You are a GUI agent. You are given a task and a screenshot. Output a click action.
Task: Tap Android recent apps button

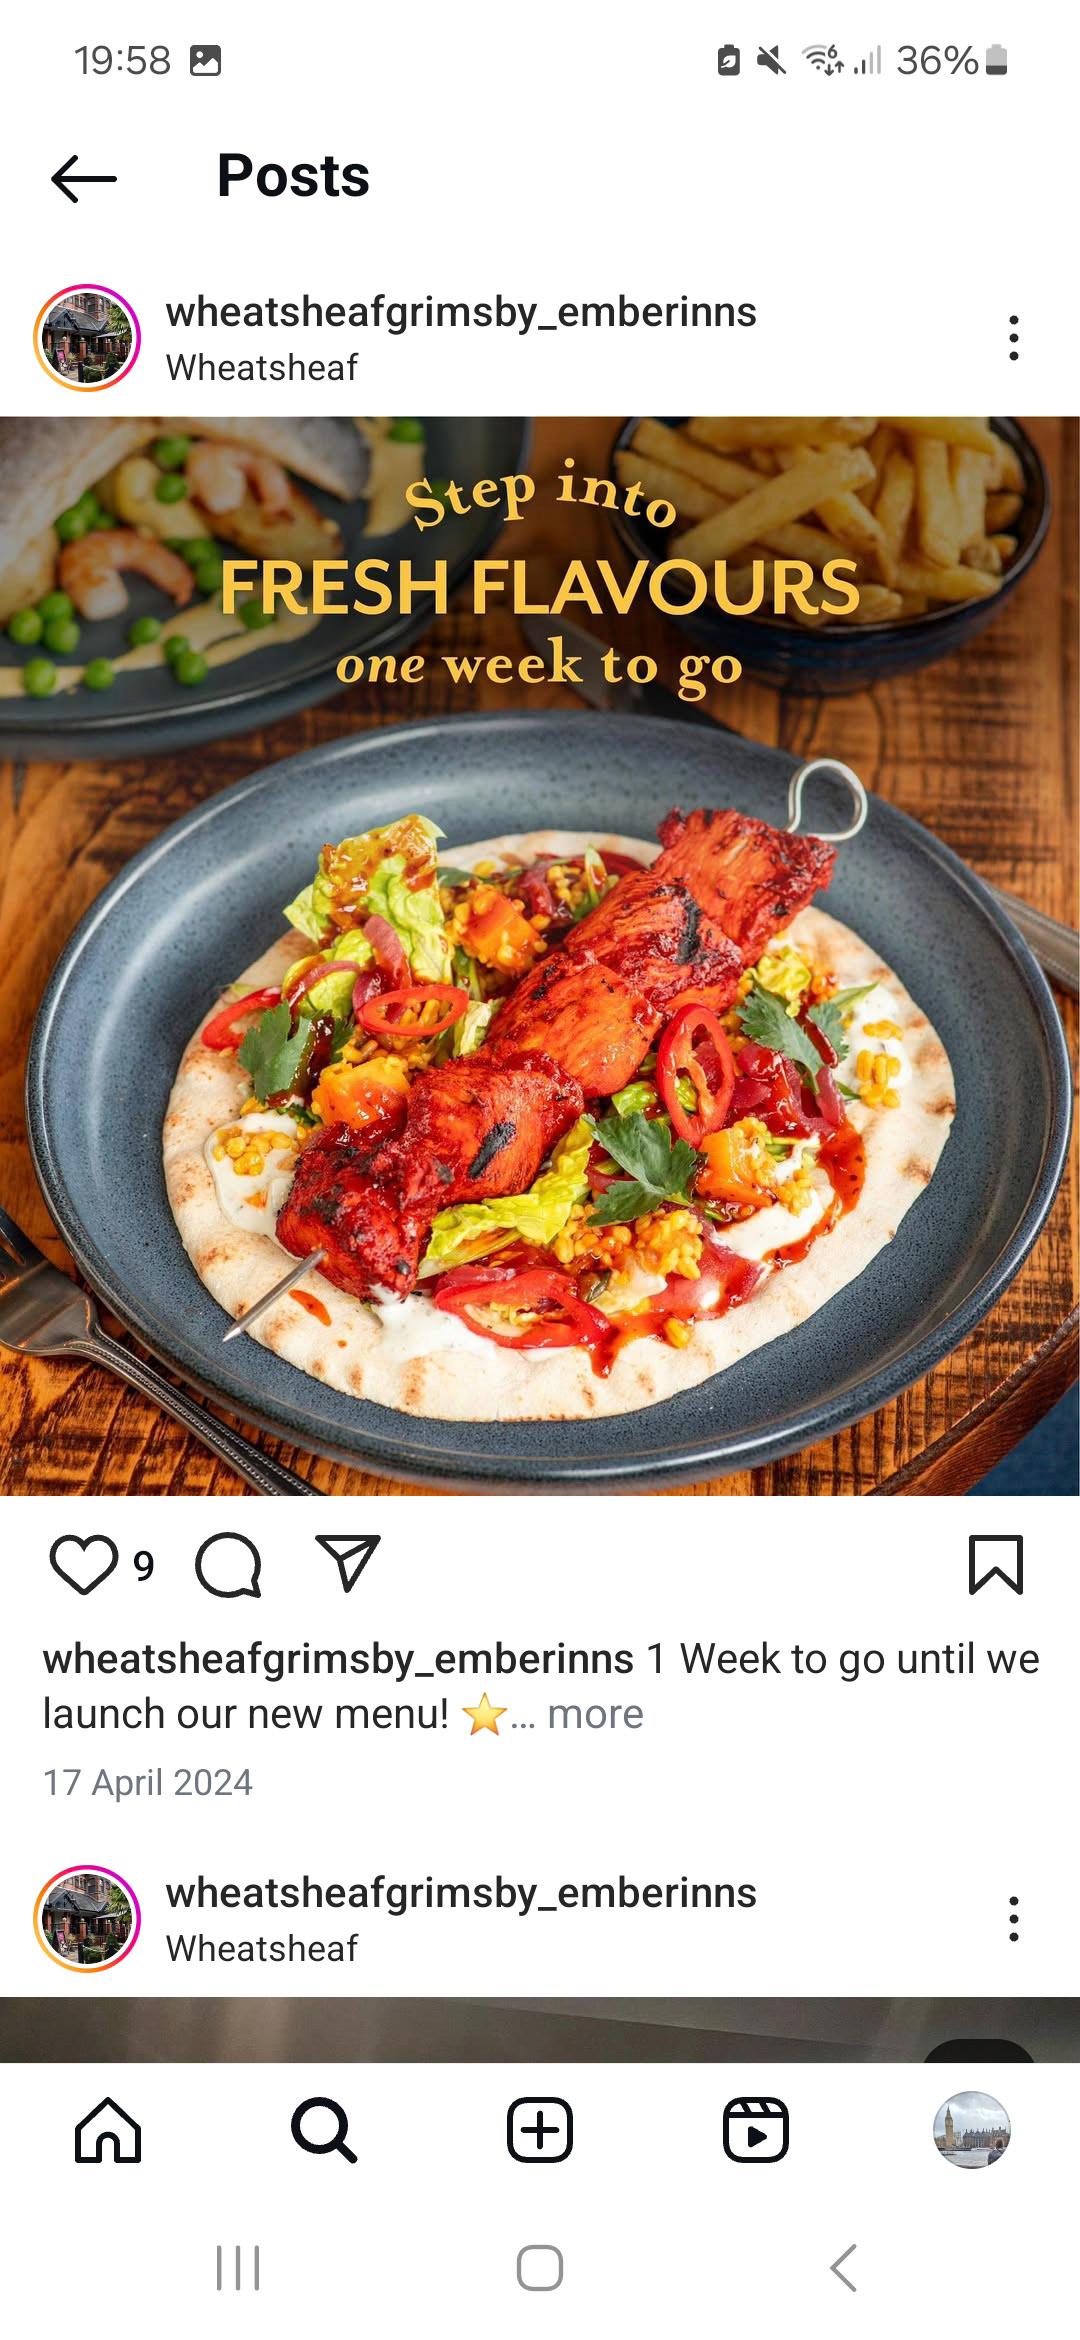click(238, 2268)
